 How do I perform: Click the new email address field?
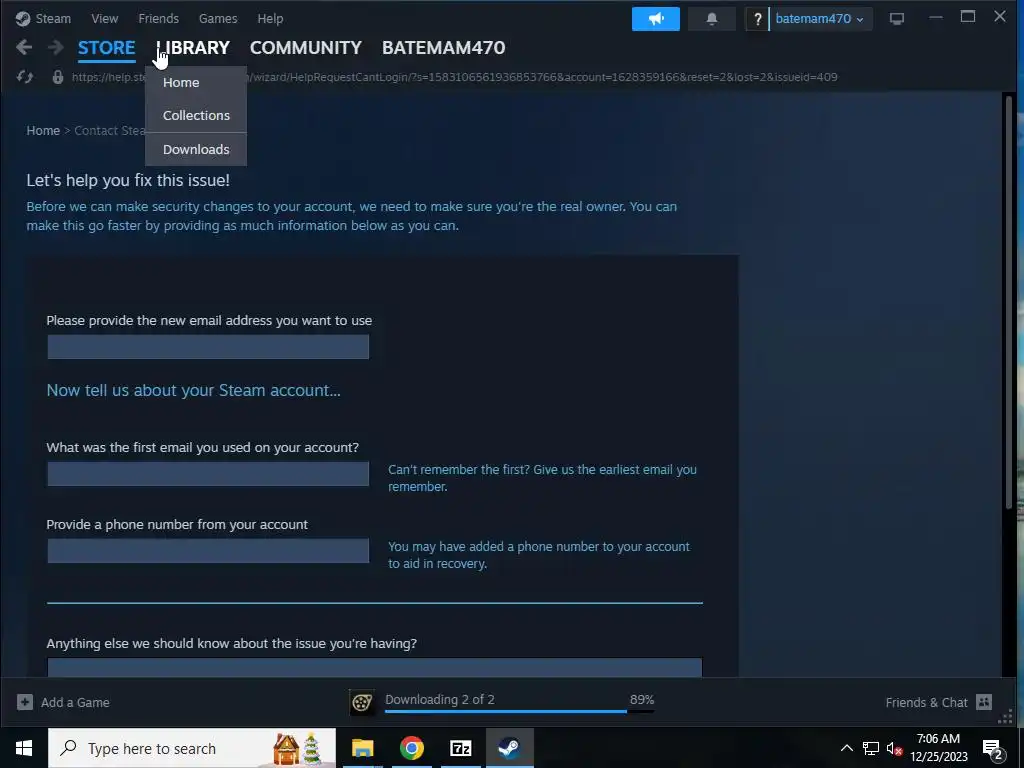[208, 347]
